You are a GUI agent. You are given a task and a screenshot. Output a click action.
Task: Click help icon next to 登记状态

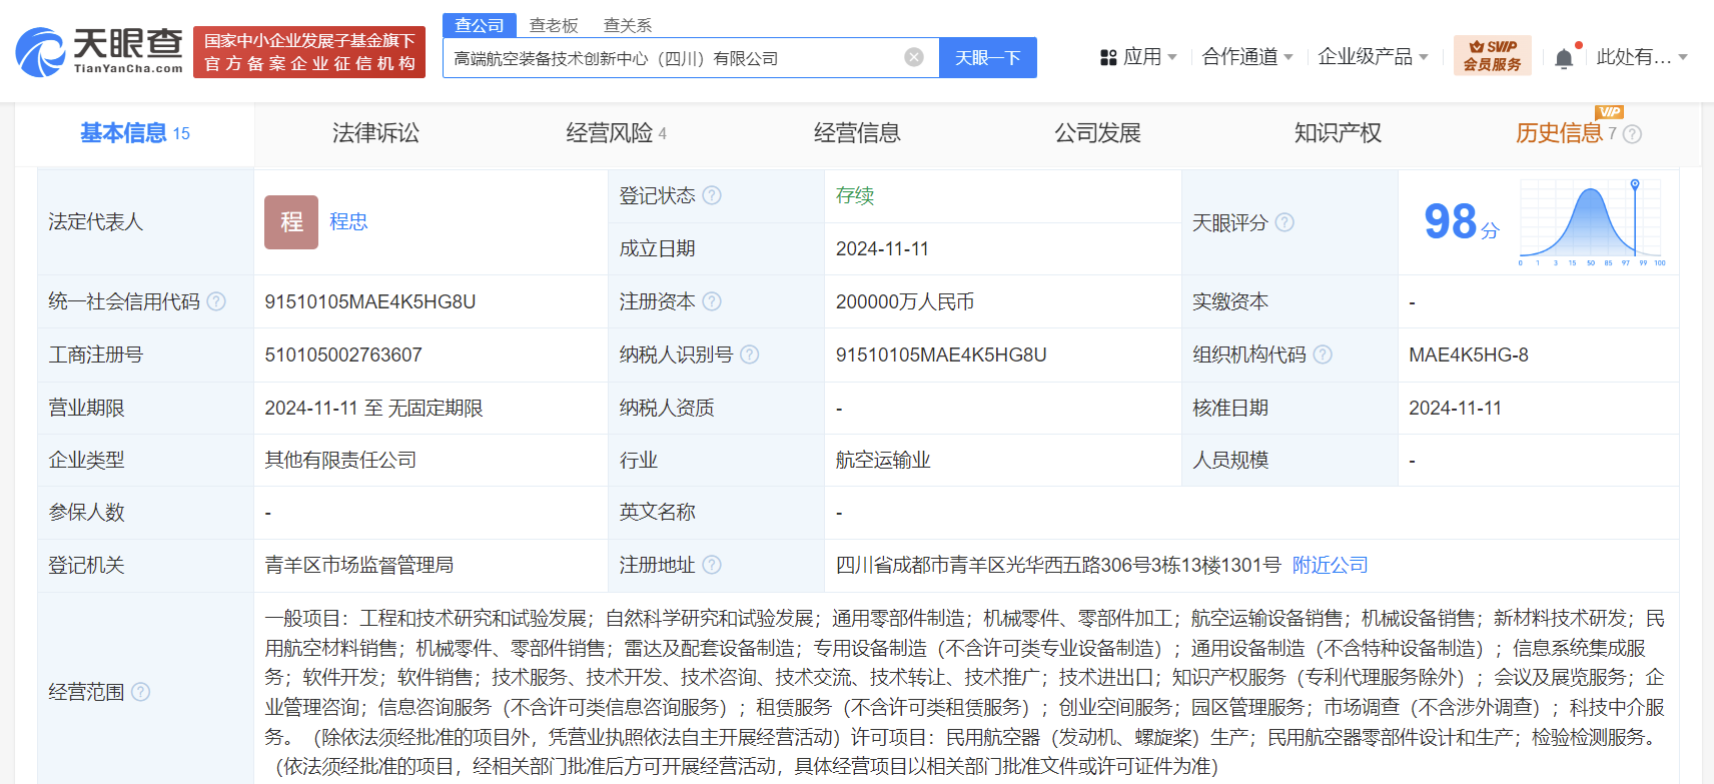[712, 196]
